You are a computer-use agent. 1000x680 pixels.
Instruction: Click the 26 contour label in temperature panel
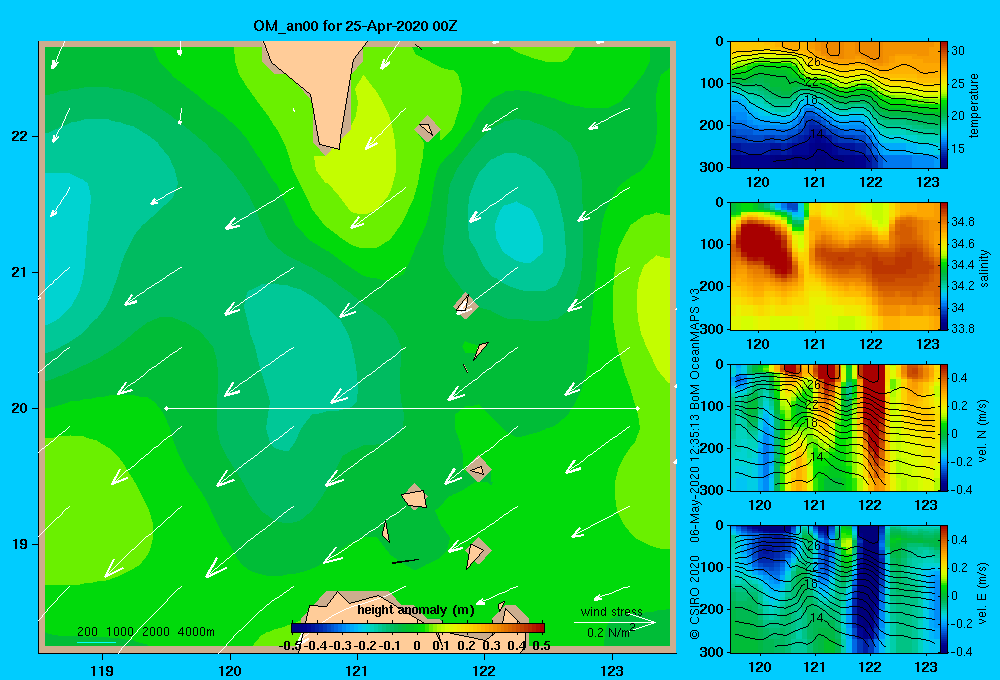point(813,62)
